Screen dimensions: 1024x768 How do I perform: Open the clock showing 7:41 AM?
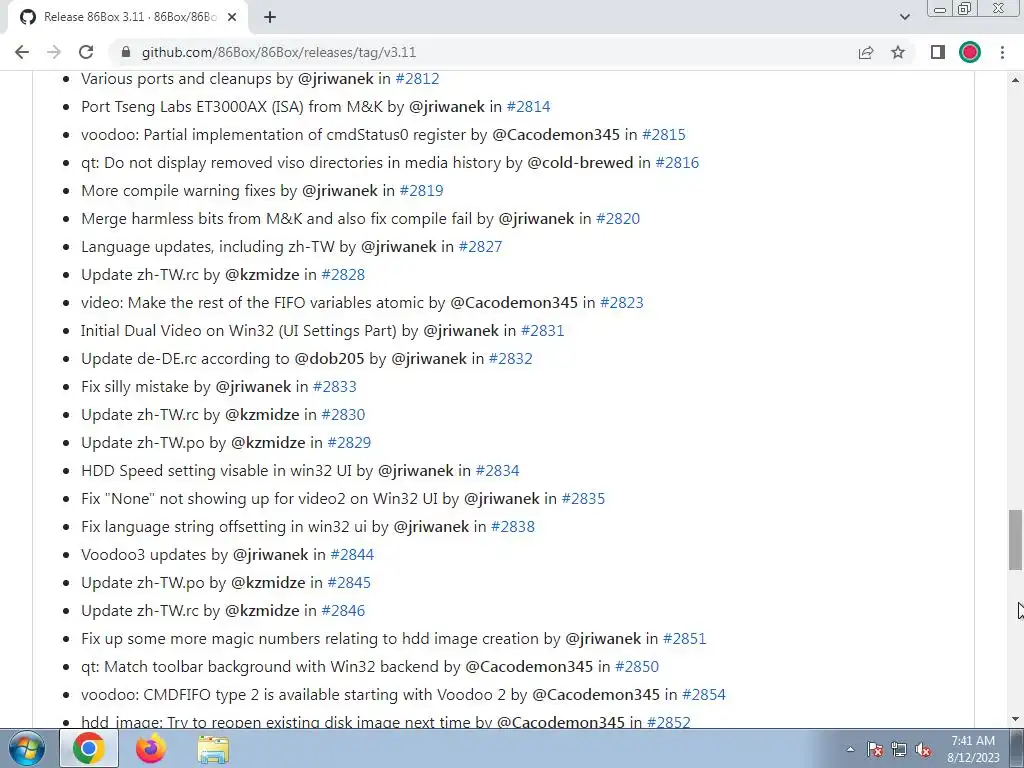coord(973,748)
